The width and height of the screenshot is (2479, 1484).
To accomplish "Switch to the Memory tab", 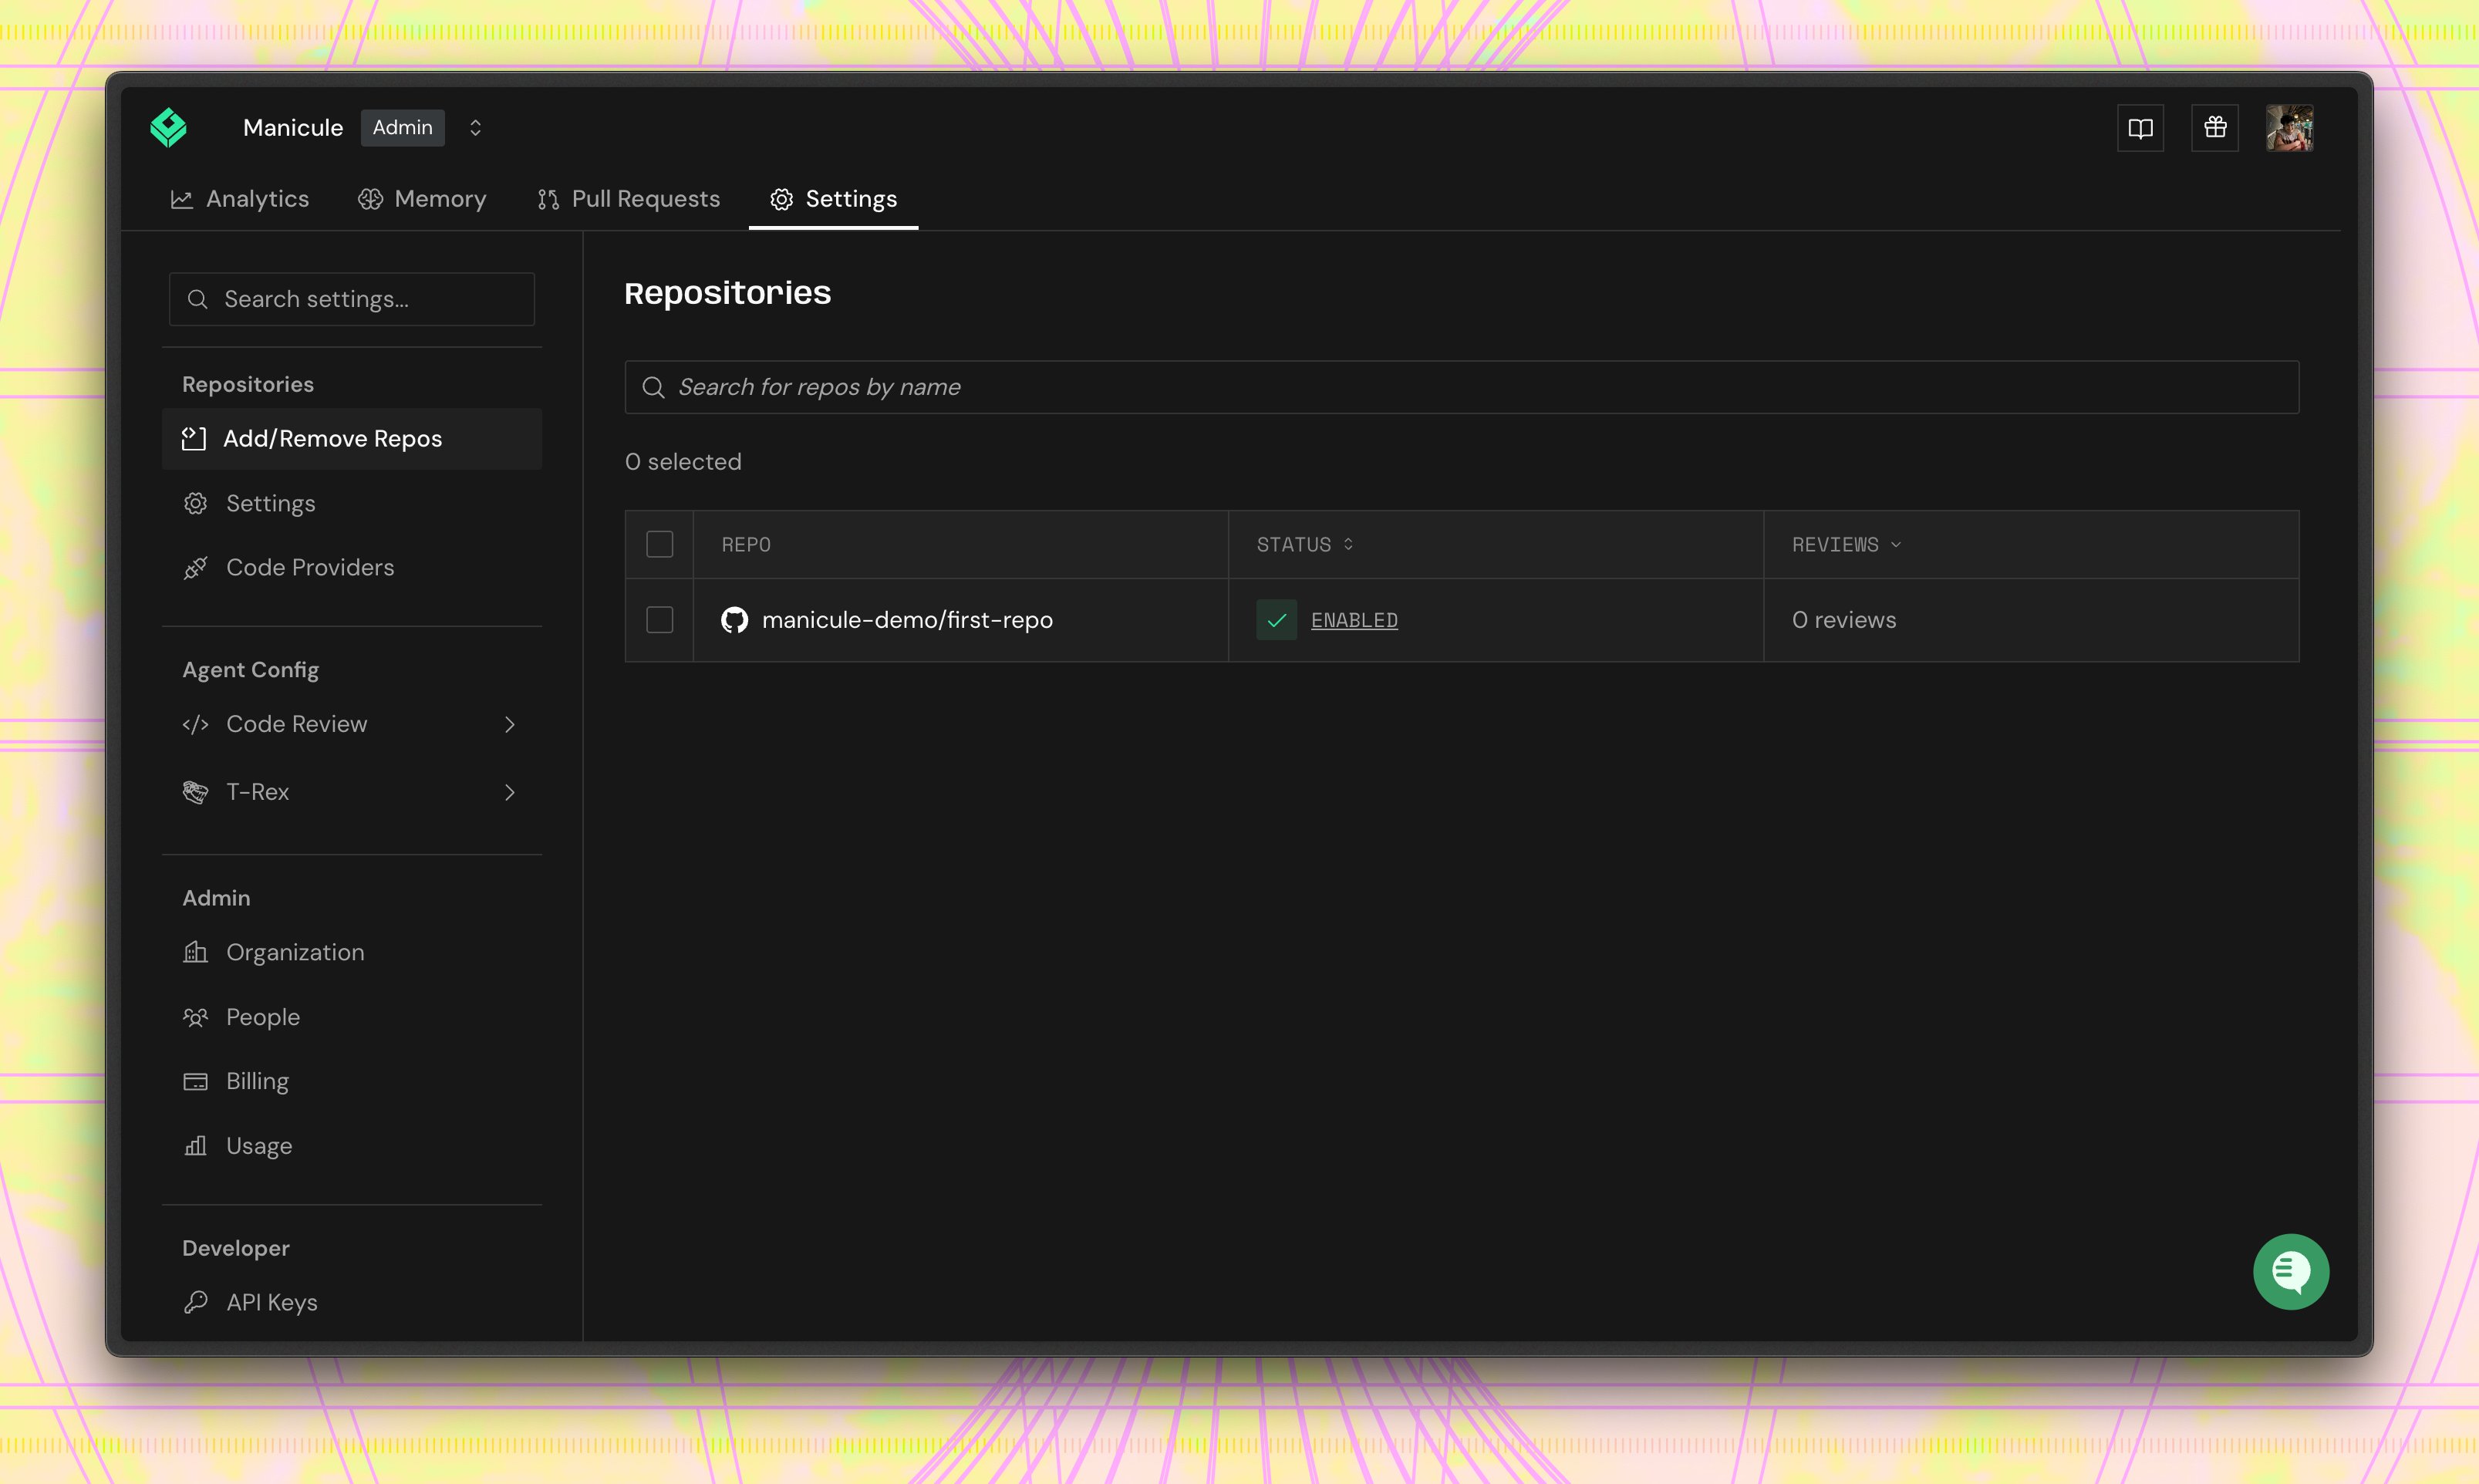I will (x=422, y=199).
